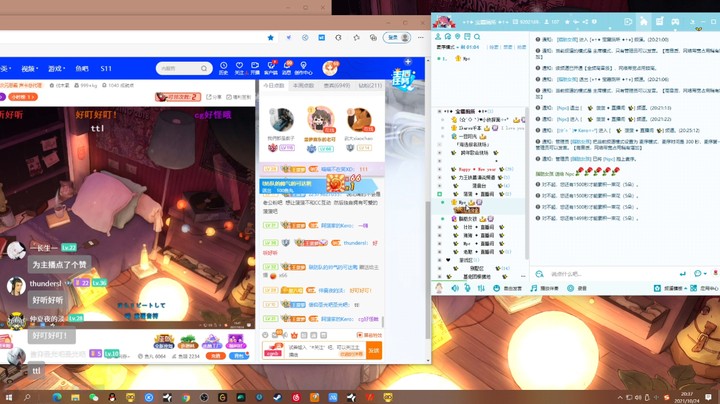720x404 pixels.
Task: Toggle the speaker mute icon in YY
Action: click(455, 288)
